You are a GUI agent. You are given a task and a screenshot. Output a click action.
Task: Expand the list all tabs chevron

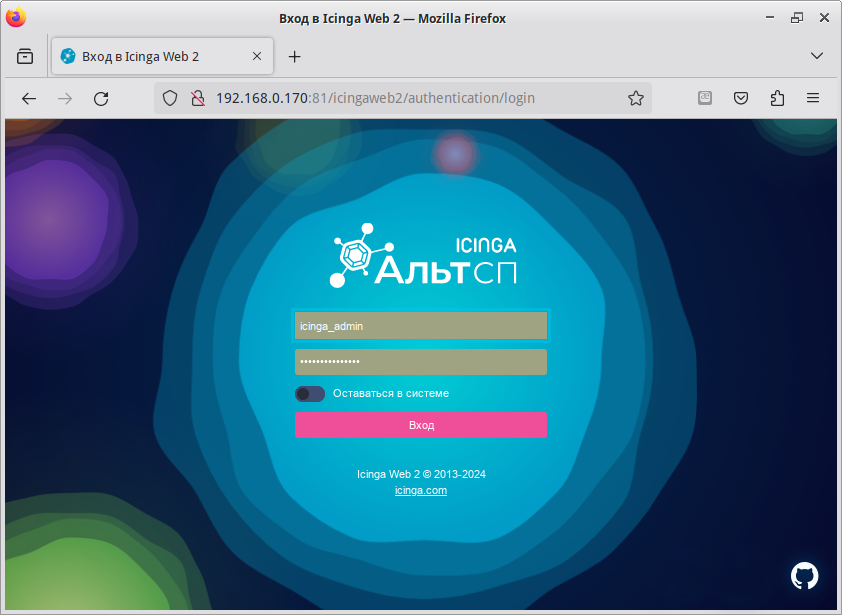[816, 56]
